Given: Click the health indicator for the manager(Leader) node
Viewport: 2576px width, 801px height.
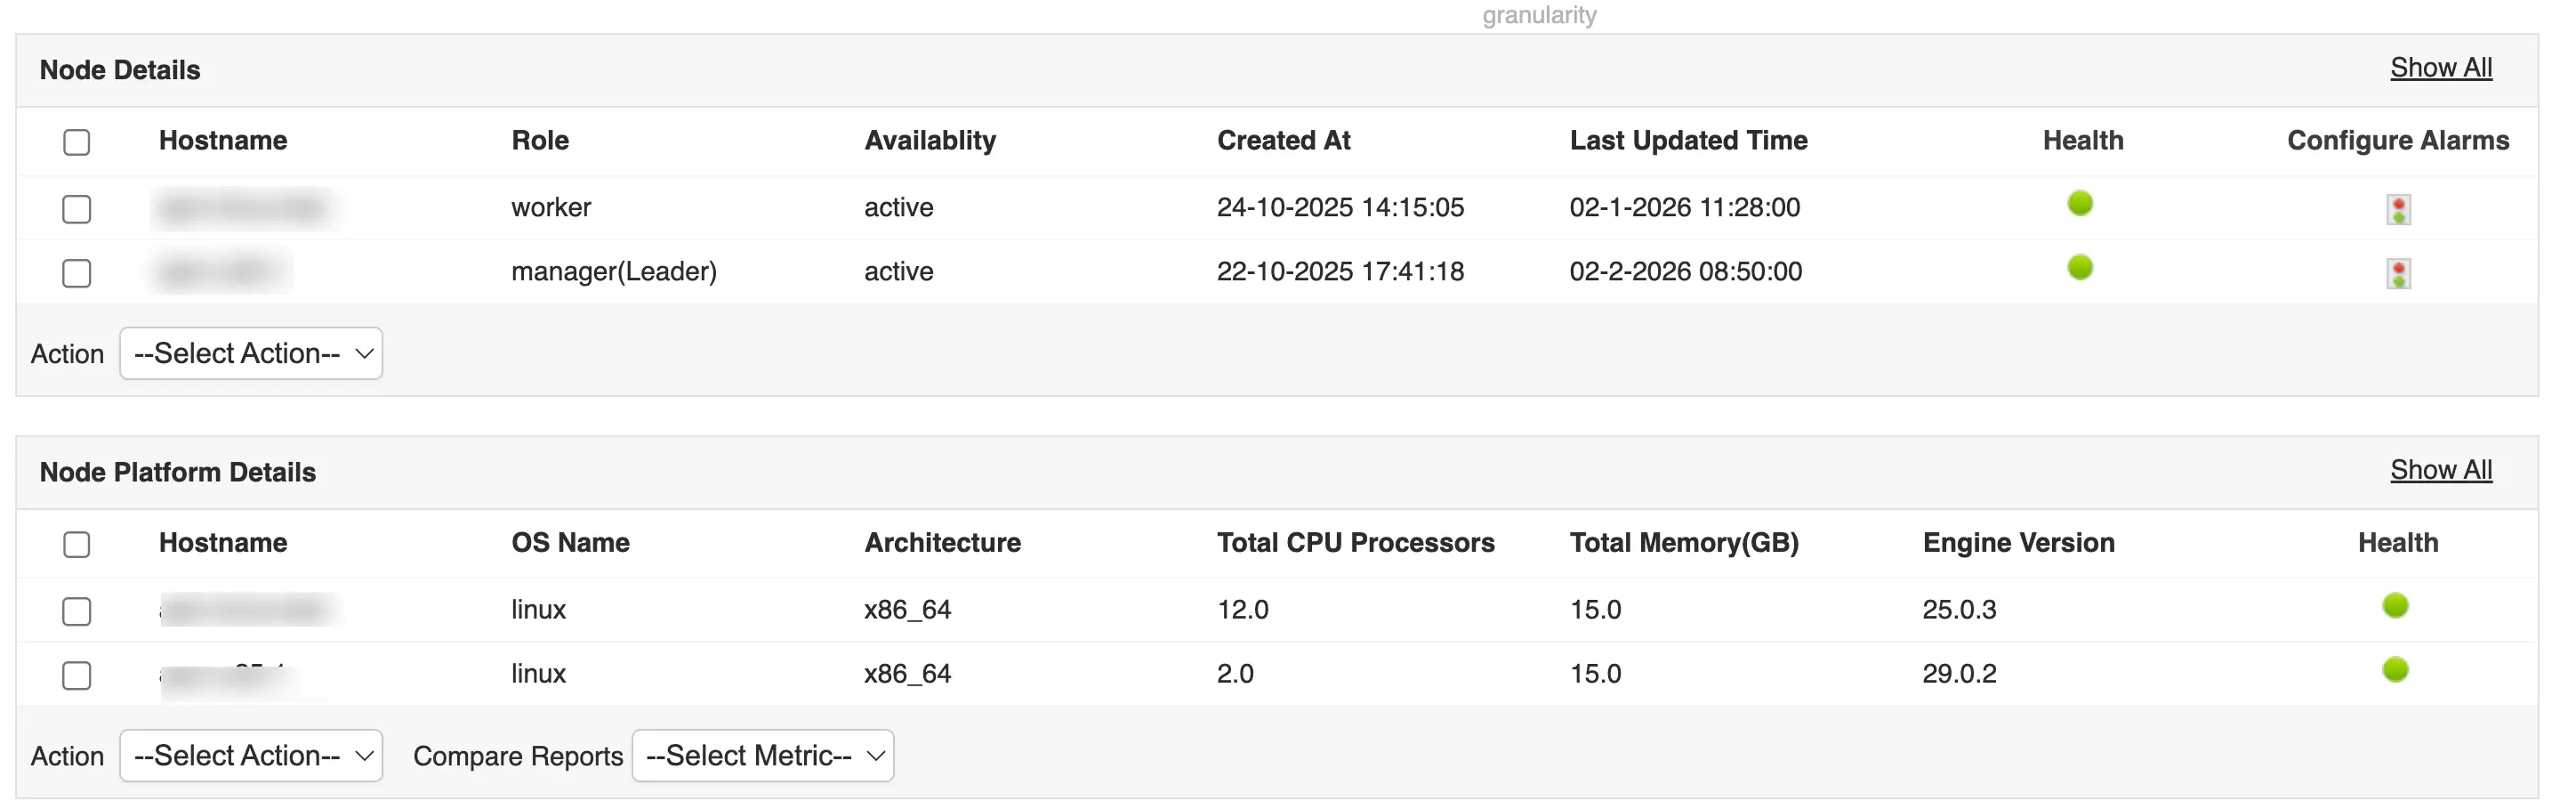Looking at the screenshot, I should pyautogui.click(x=2081, y=268).
